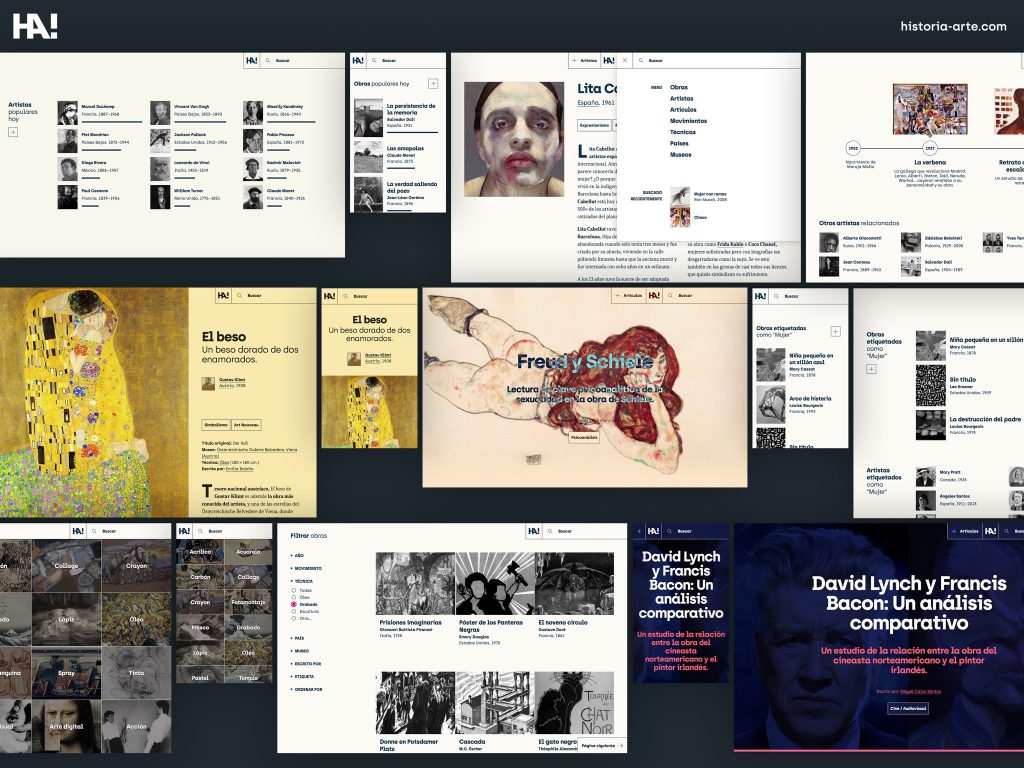The width and height of the screenshot is (1024, 768).
Task: Collapse the TÉCNICA filter section
Action: coord(302,581)
